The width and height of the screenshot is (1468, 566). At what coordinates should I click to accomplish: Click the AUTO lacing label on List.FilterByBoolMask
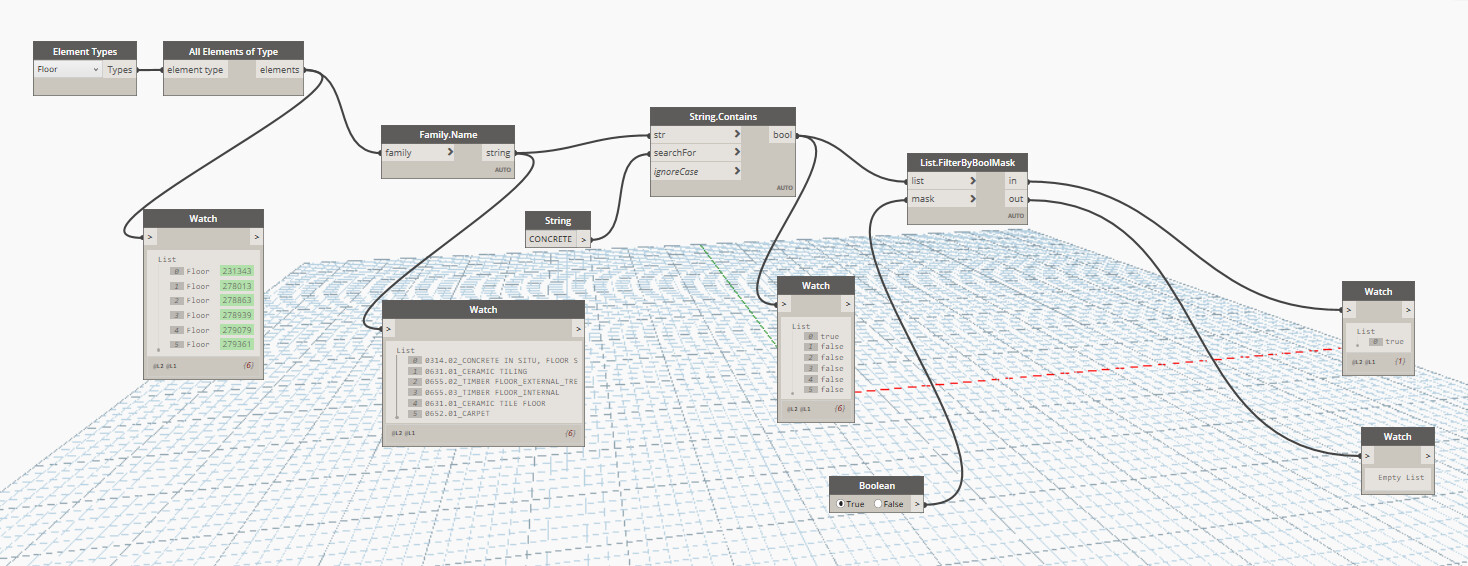(1016, 216)
